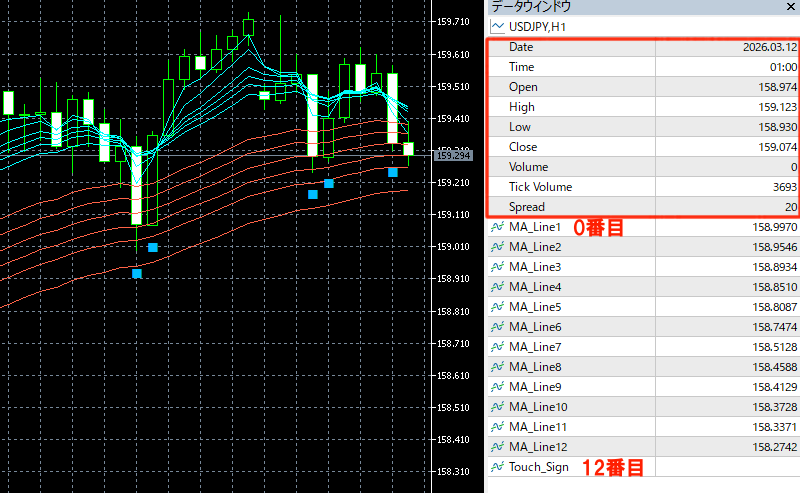The image size is (800, 493).
Task: Click the lowest blue square marker on chart
Action: pos(137,273)
